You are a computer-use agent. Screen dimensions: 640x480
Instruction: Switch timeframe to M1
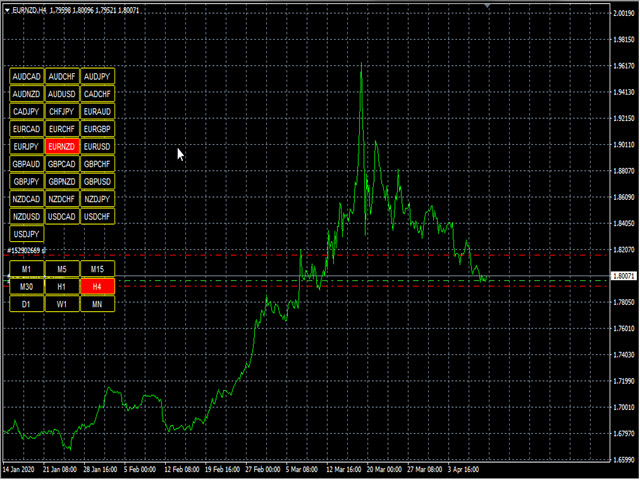tap(26, 269)
